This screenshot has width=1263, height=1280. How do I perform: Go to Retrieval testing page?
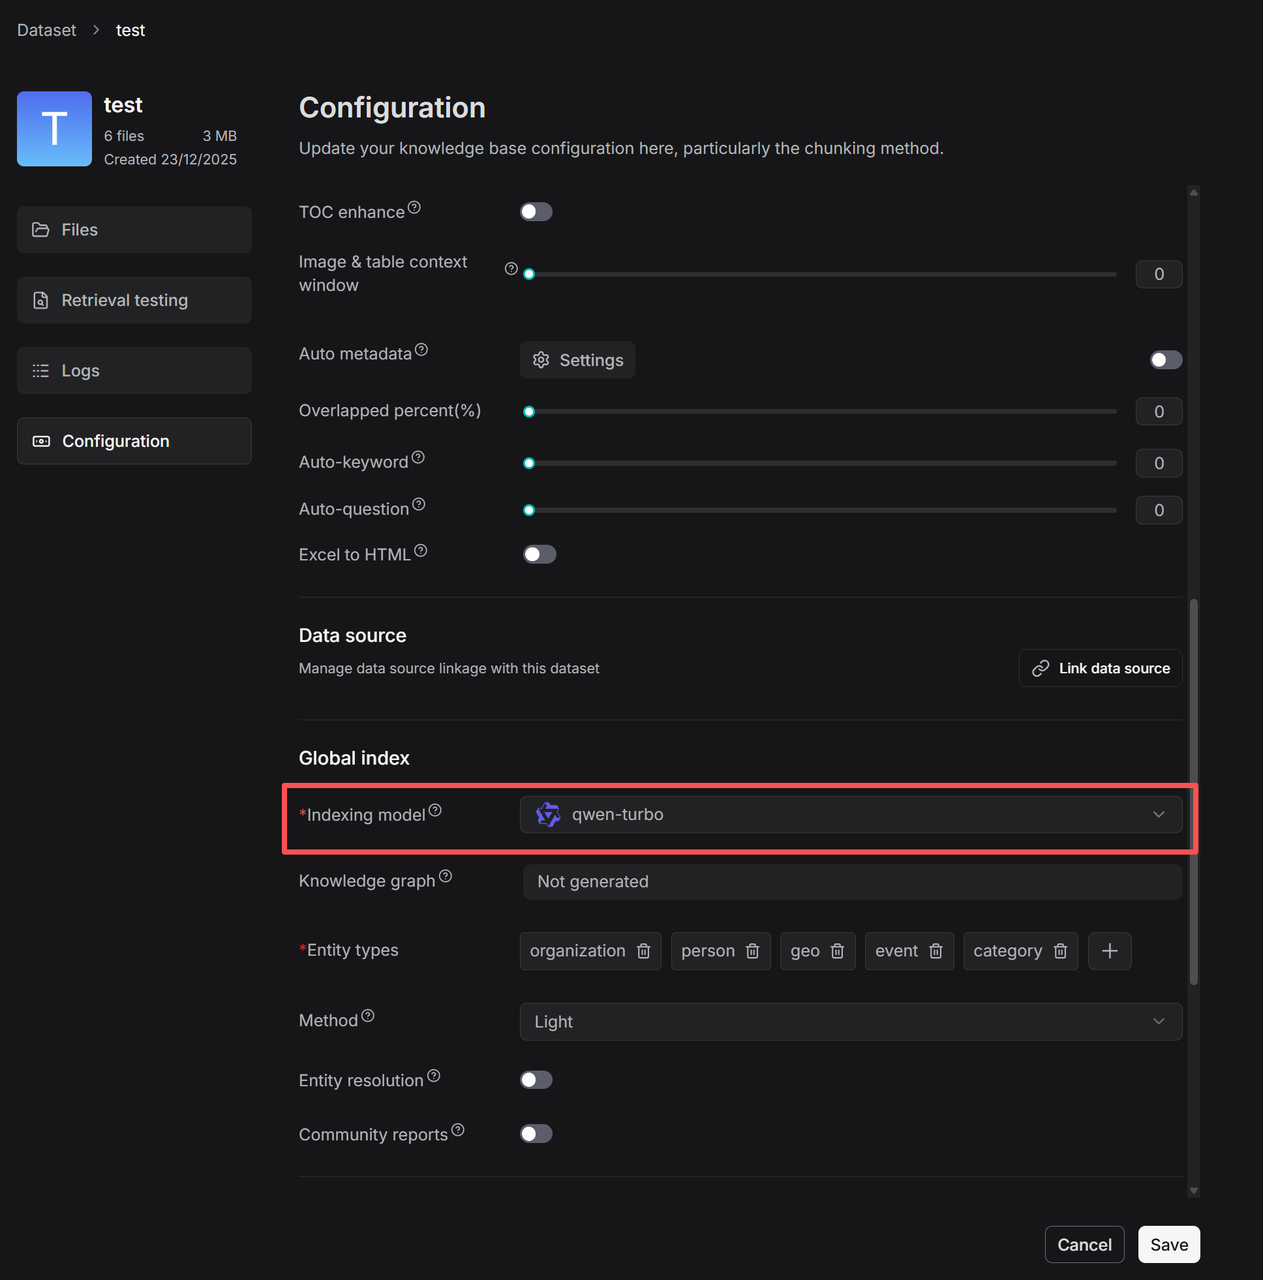(134, 300)
